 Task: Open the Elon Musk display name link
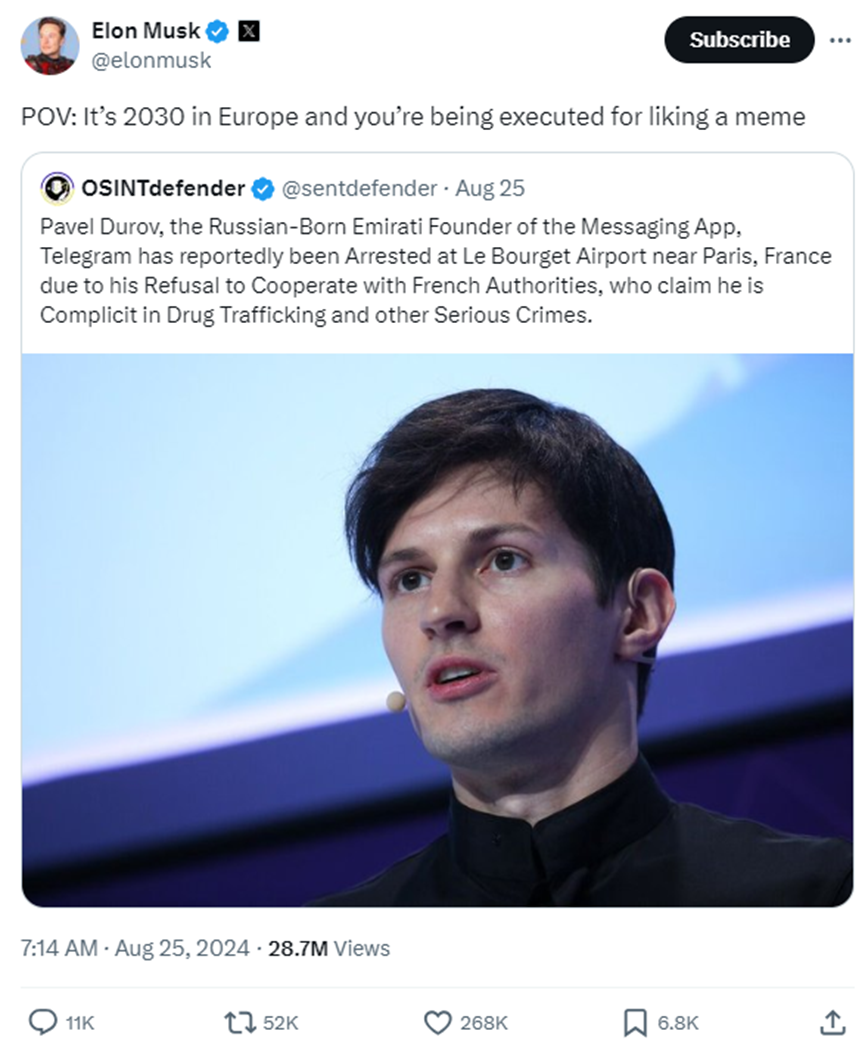[146, 32]
